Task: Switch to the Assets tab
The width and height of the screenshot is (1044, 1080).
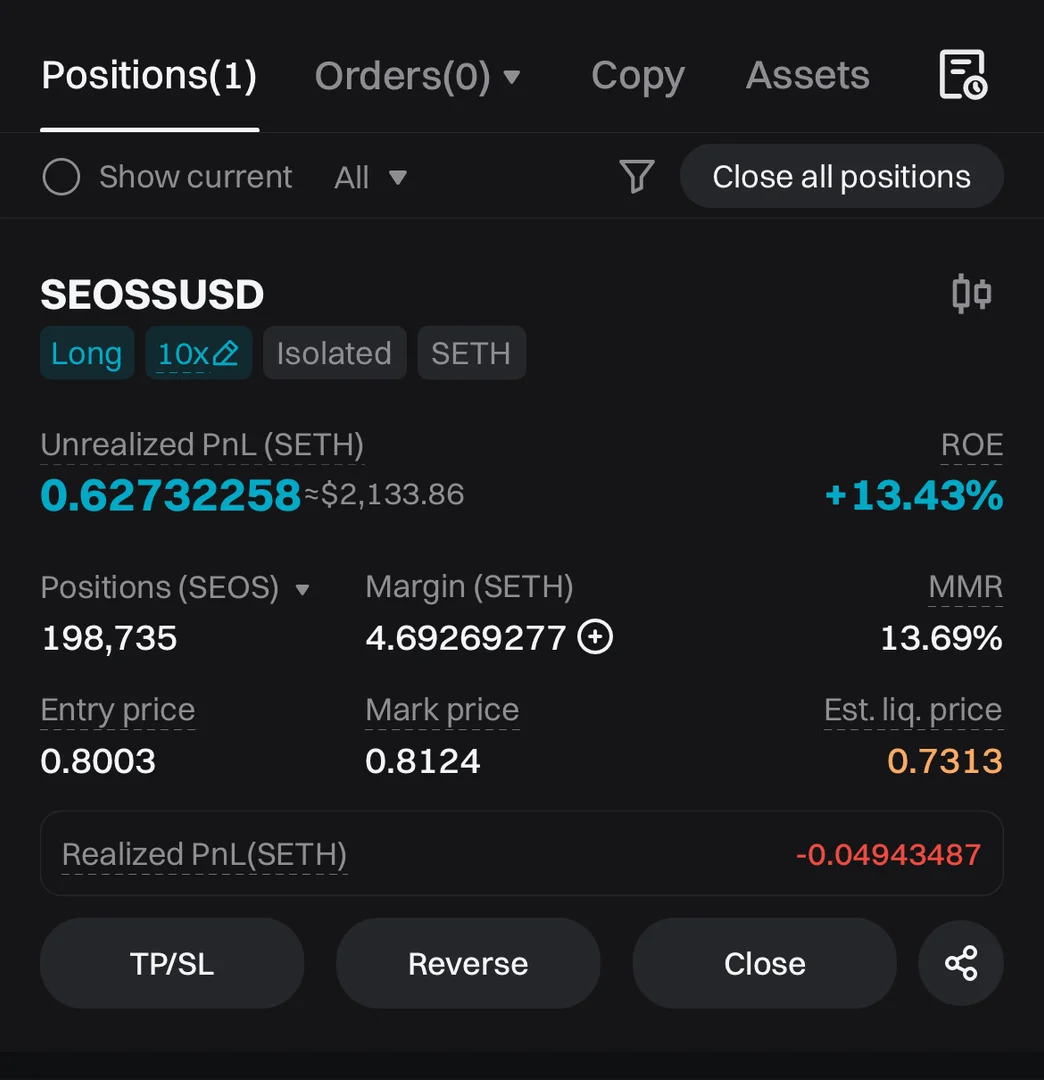Action: pyautogui.click(x=807, y=76)
